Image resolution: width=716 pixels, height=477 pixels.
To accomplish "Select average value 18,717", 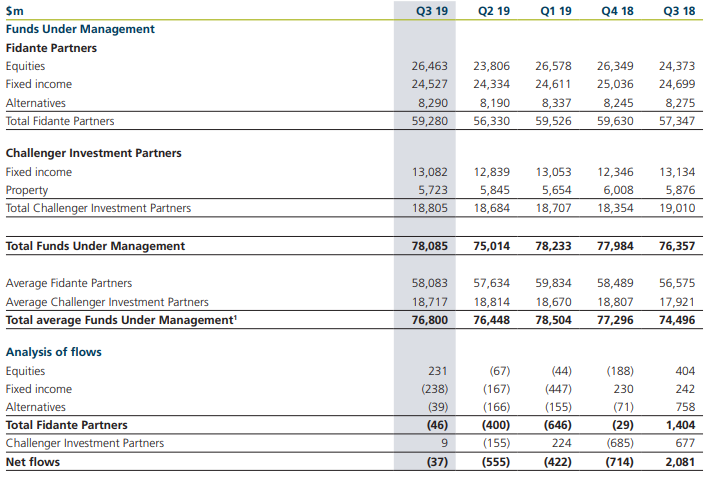I will point(429,302).
